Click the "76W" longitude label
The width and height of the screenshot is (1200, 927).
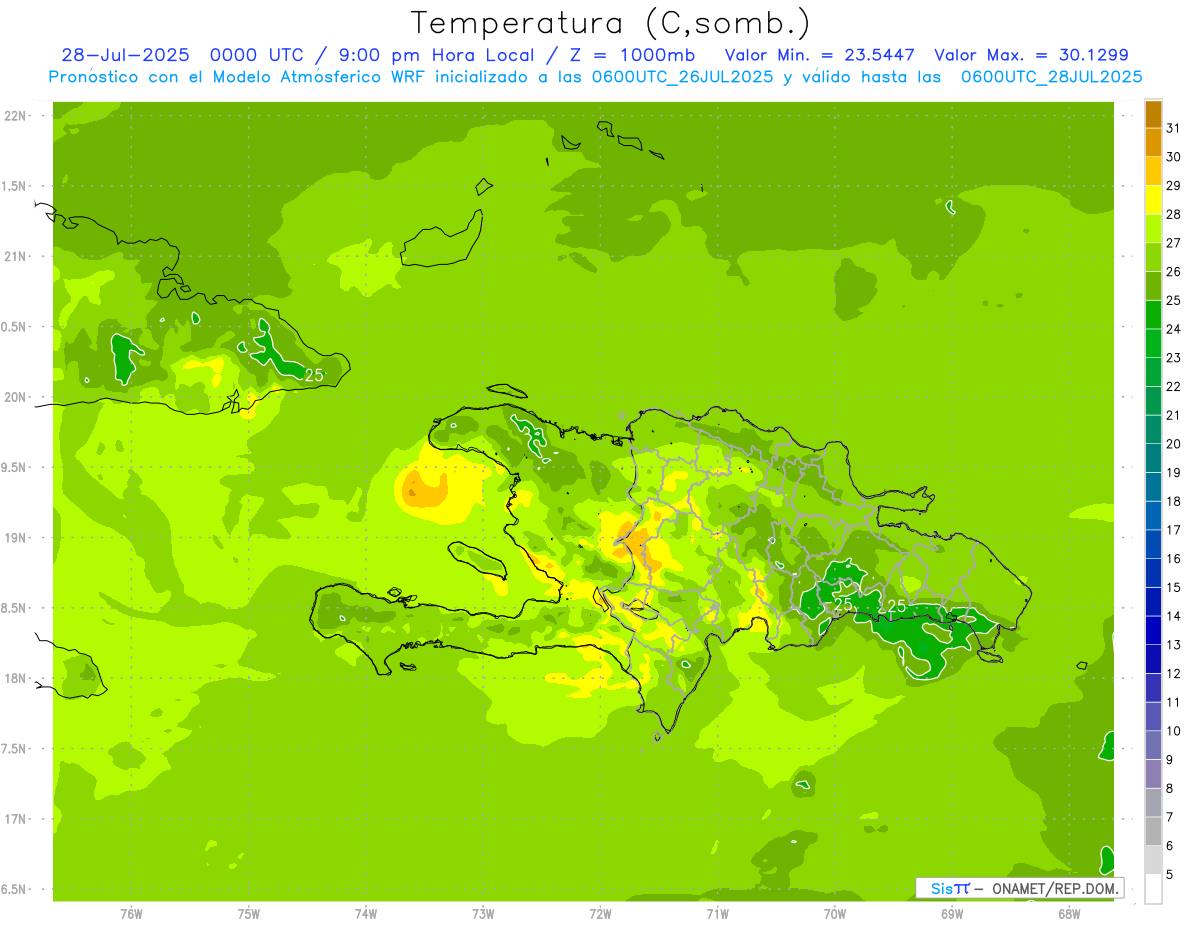click(x=131, y=913)
